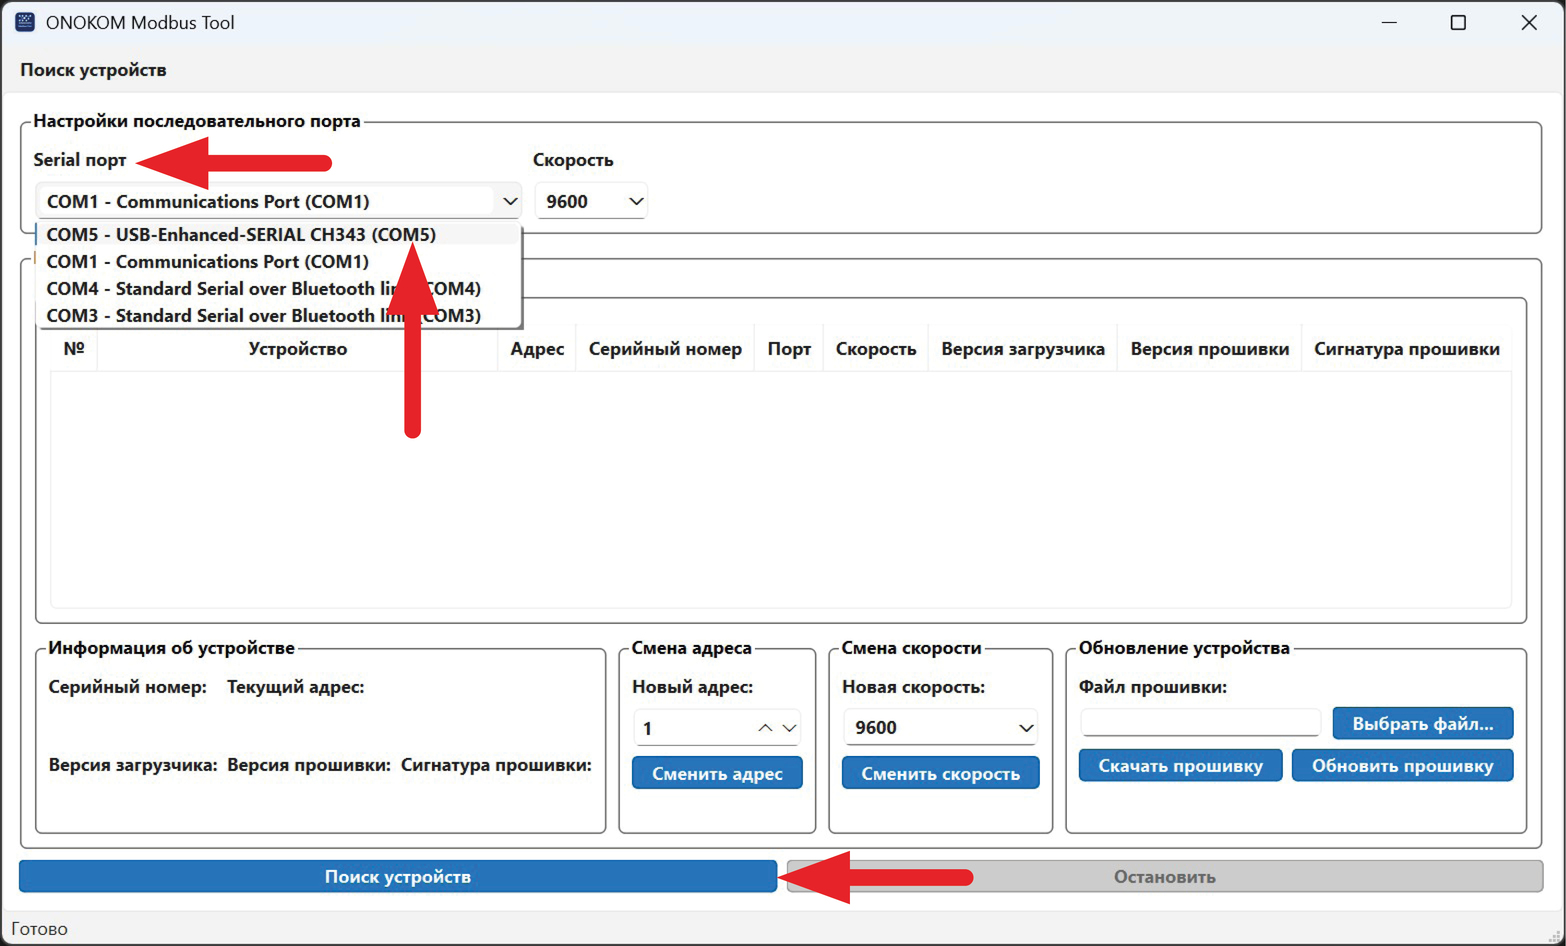
Task: Start the scan with Поиск устройств button
Action: 398,877
